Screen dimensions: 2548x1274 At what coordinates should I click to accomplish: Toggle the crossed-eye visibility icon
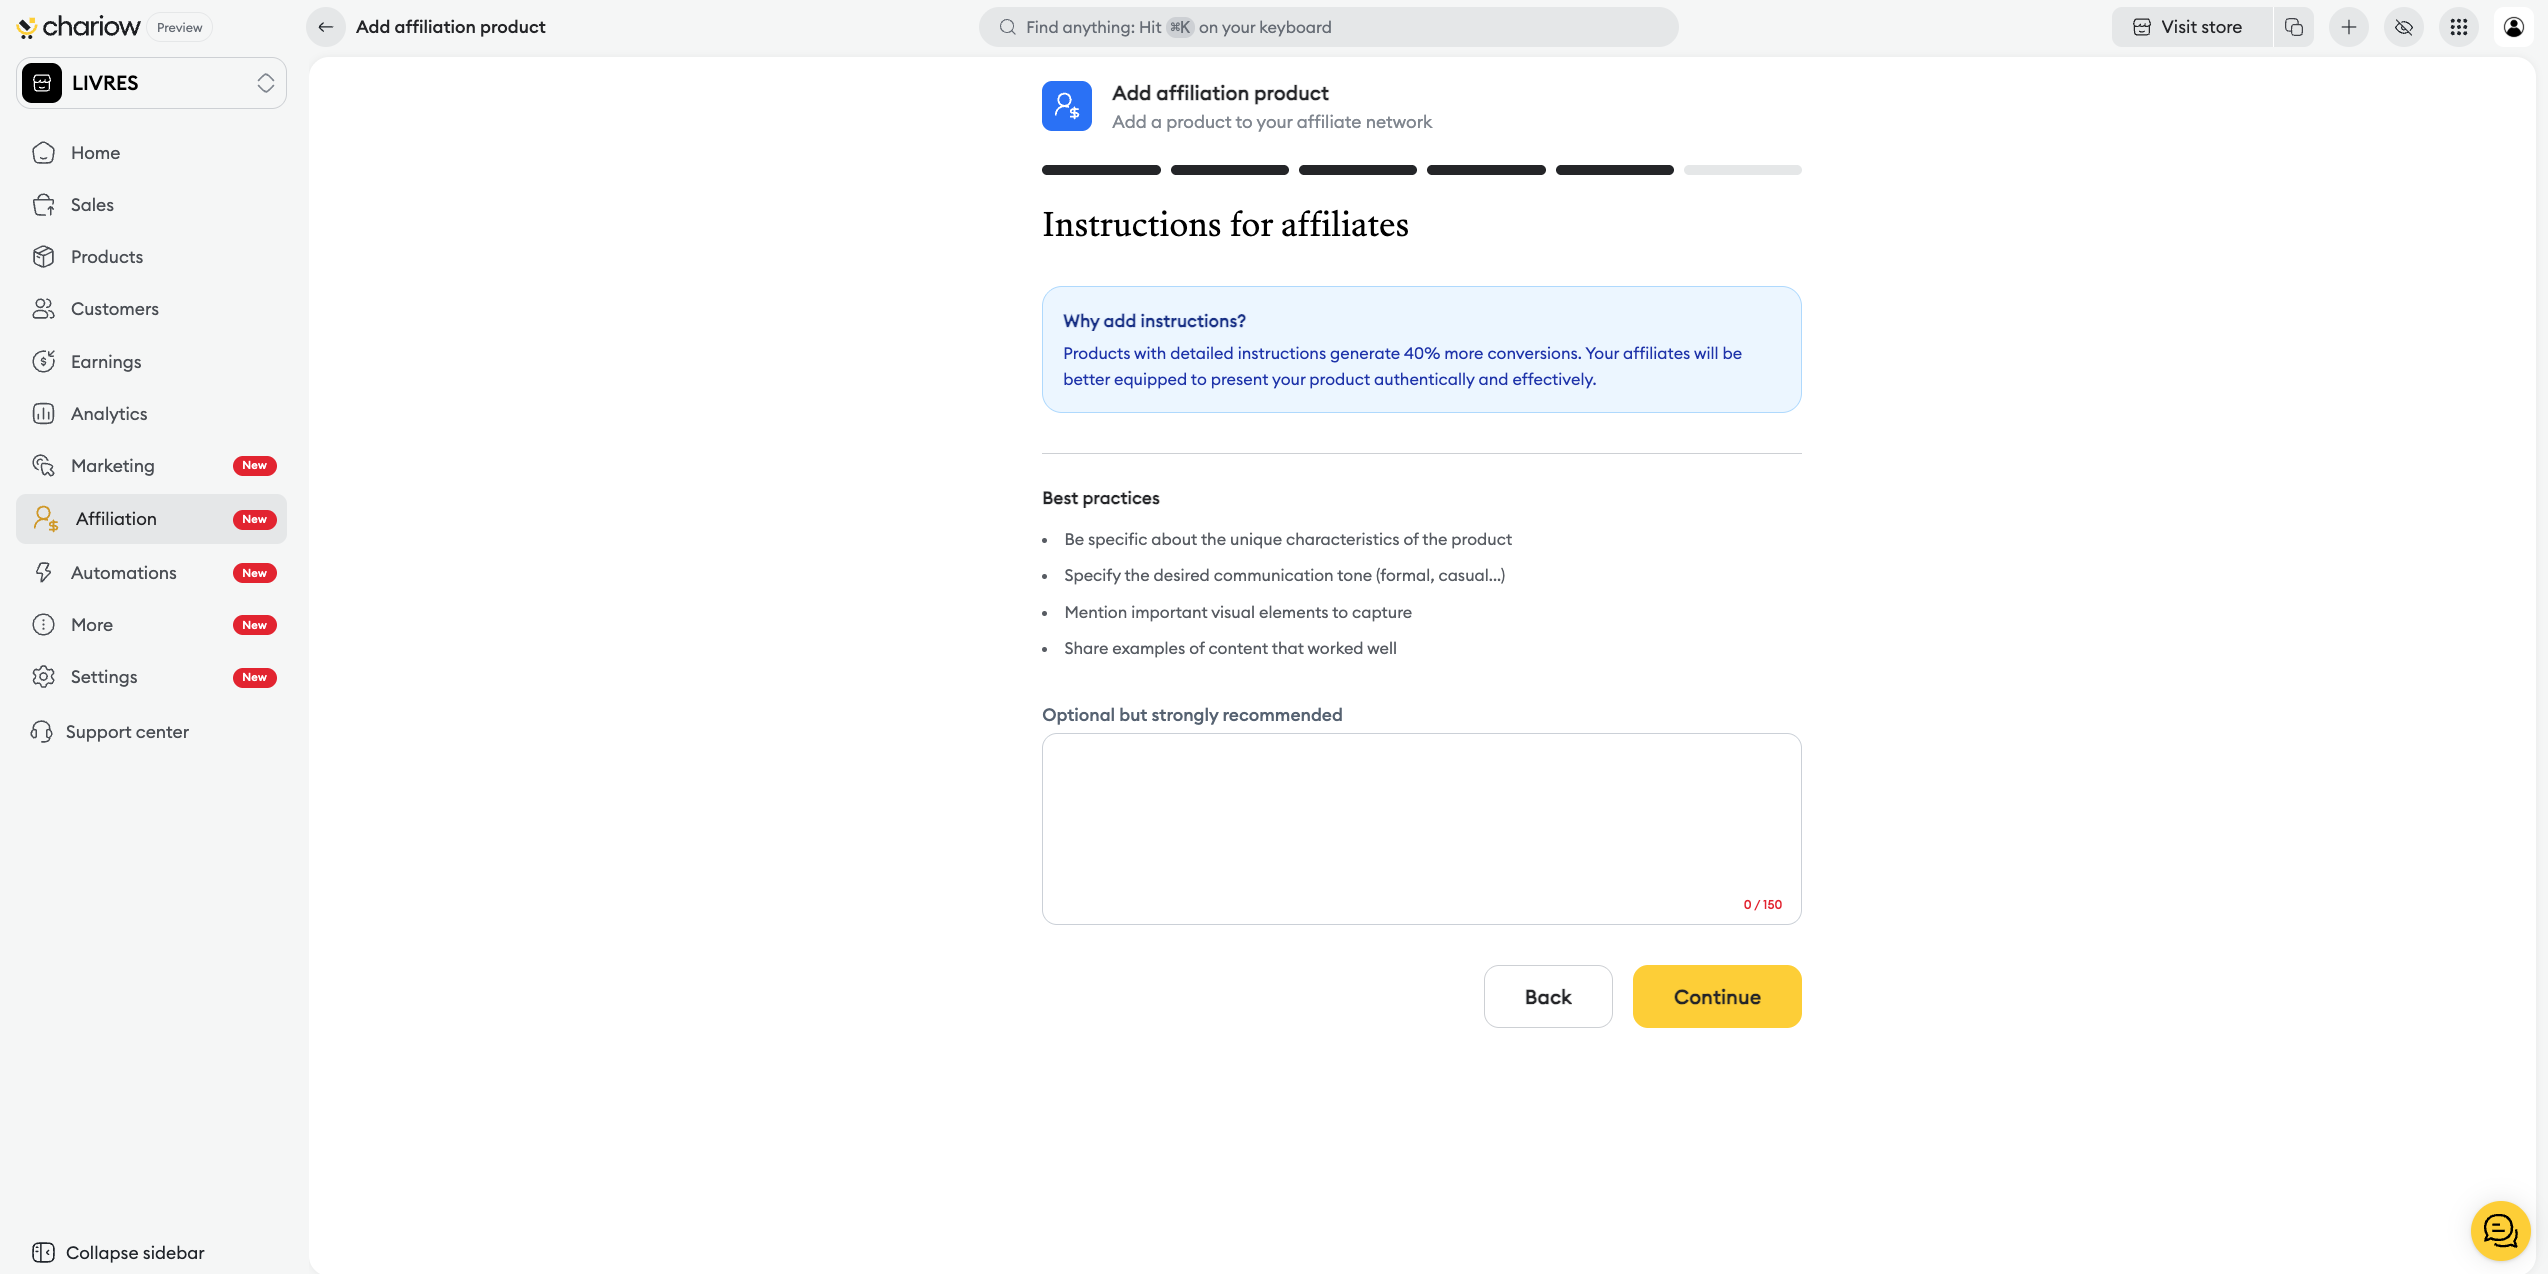[x=2404, y=27]
